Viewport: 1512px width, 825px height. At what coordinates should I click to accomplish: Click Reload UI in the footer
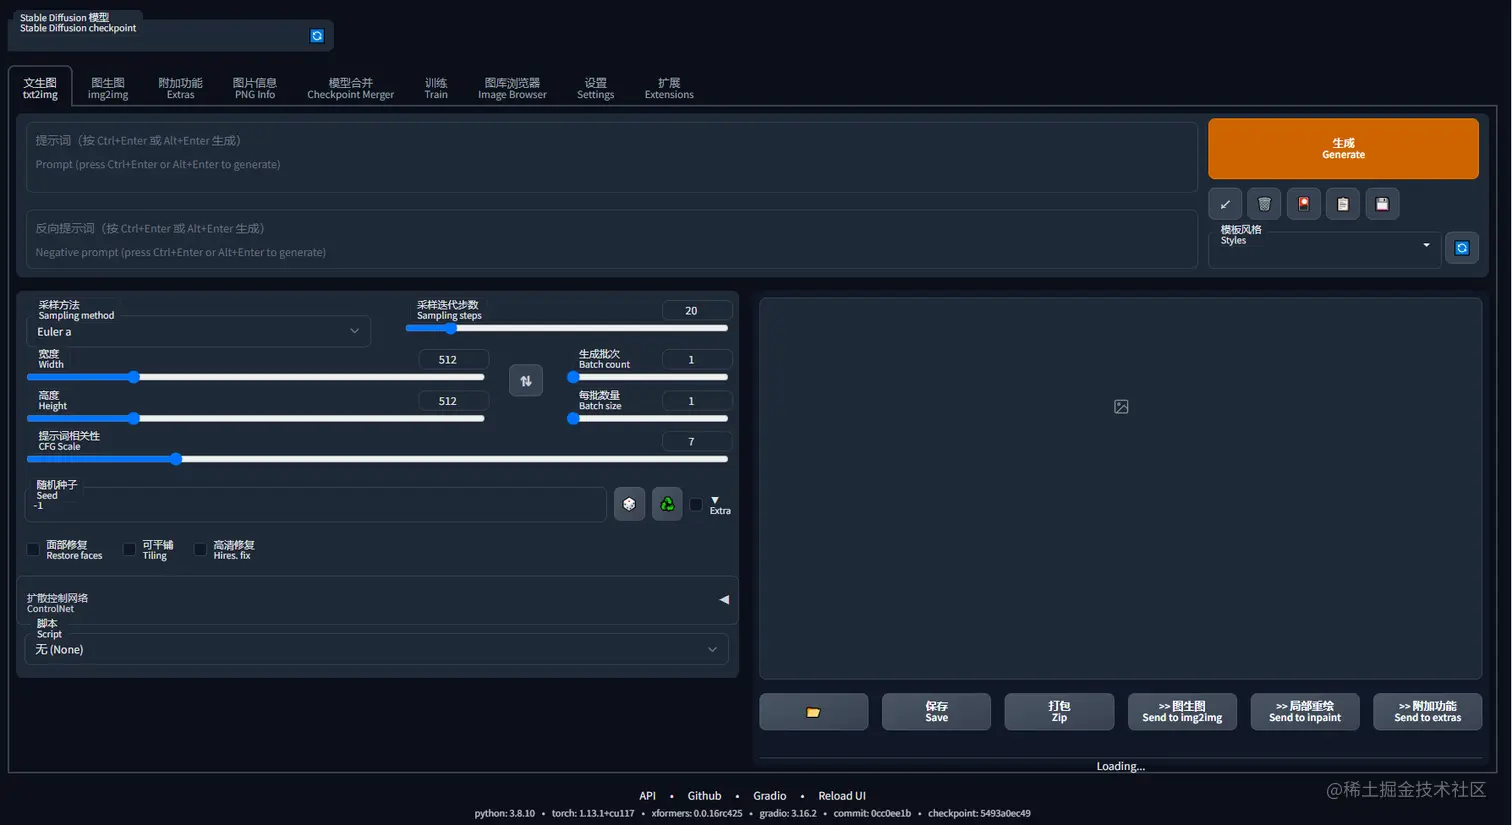pyautogui.click(x=842, y=796)
